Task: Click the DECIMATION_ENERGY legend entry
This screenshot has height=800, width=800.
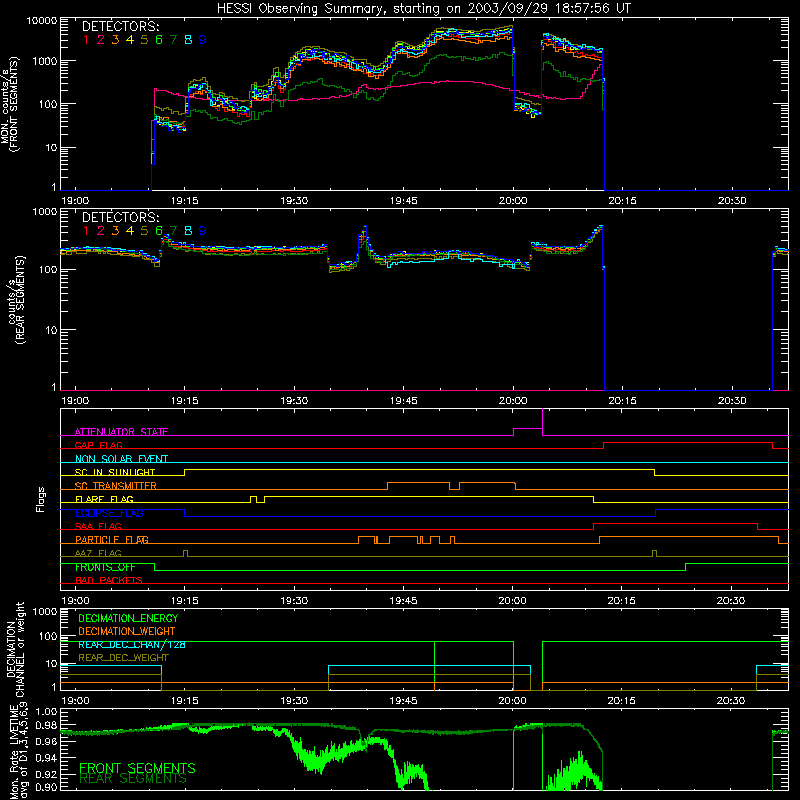Action: point(128,618)
